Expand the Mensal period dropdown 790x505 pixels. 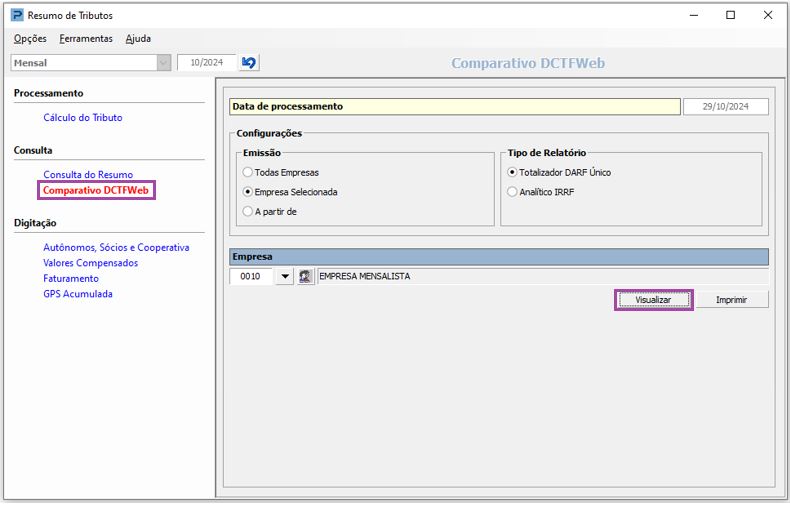pyautogui.click(x=163, y=63)
